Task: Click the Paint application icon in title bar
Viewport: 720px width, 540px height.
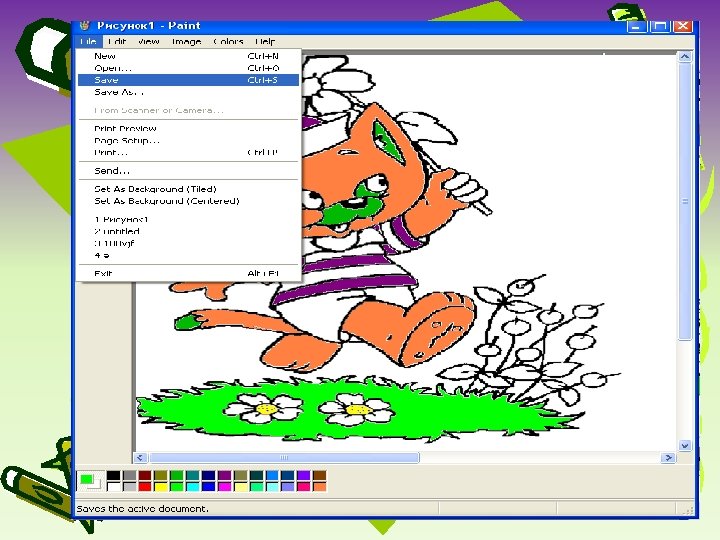Action: click(x=84, y=25)
